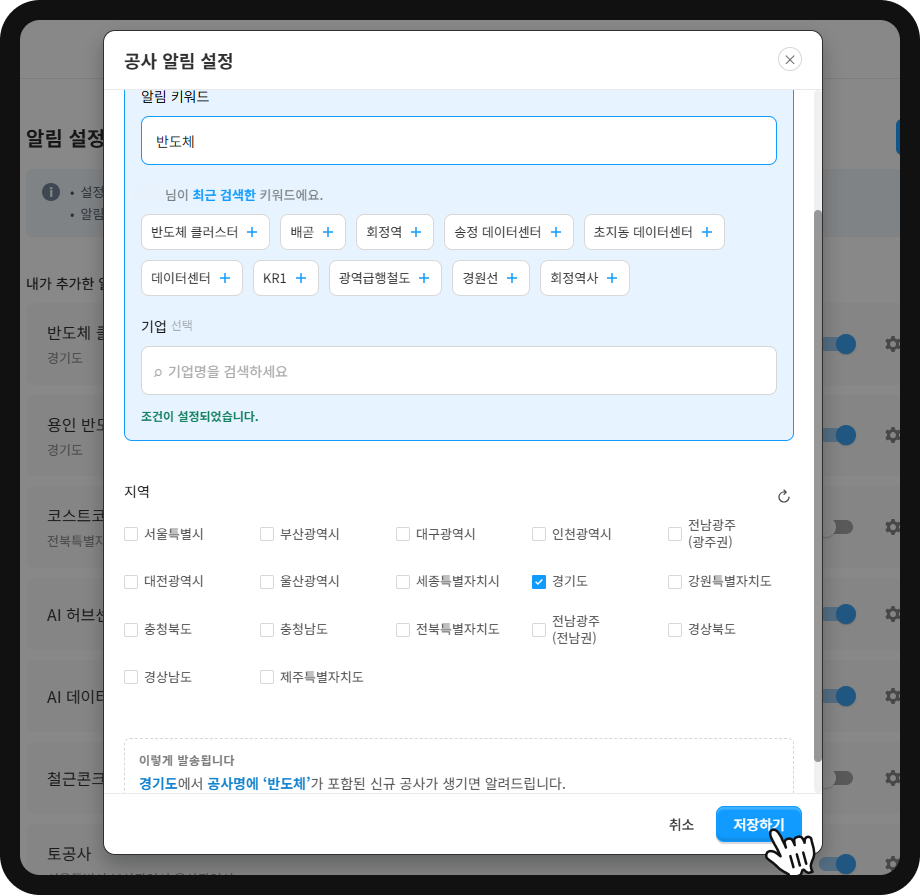The width and height of the screenshot is (920, 895).
Task: Add 초지동 데이터센터 keyword with plus icon
Action: coord(707,232)
